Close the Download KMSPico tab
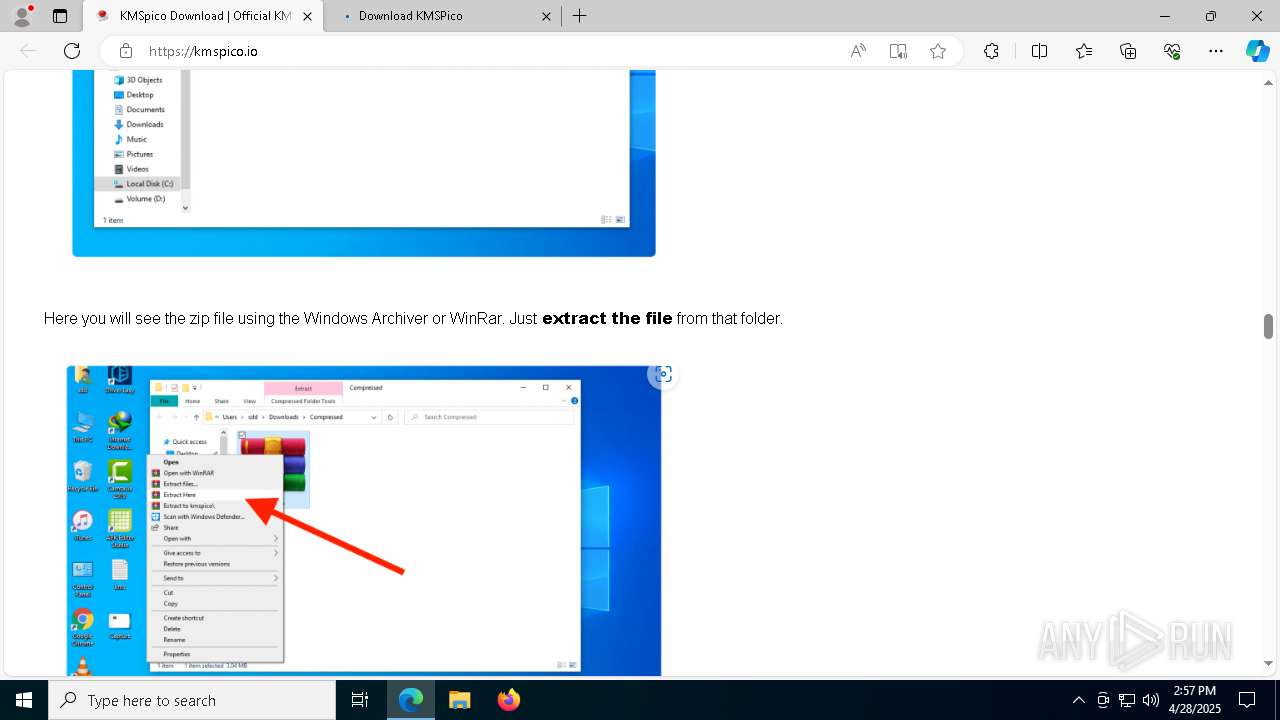Image resolution: width=1280 pixels, height=720 pixels. point(547,16)
